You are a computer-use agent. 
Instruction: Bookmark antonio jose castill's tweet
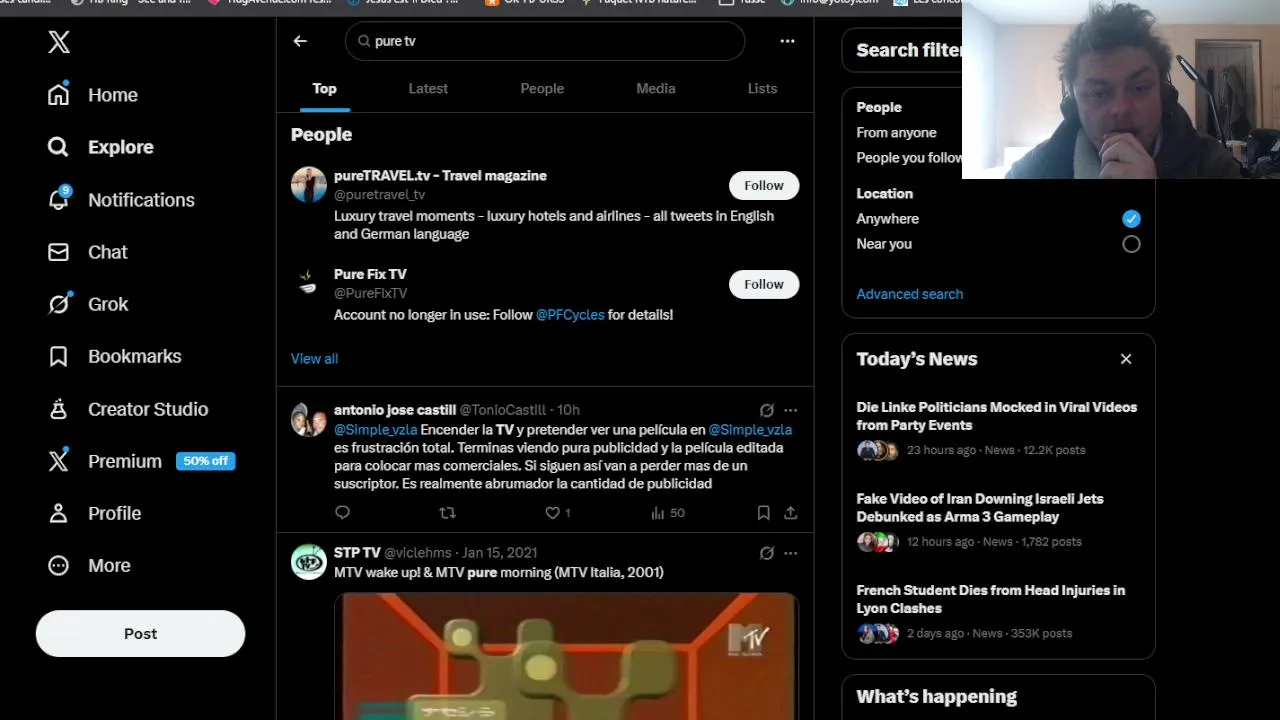(763, 512)
